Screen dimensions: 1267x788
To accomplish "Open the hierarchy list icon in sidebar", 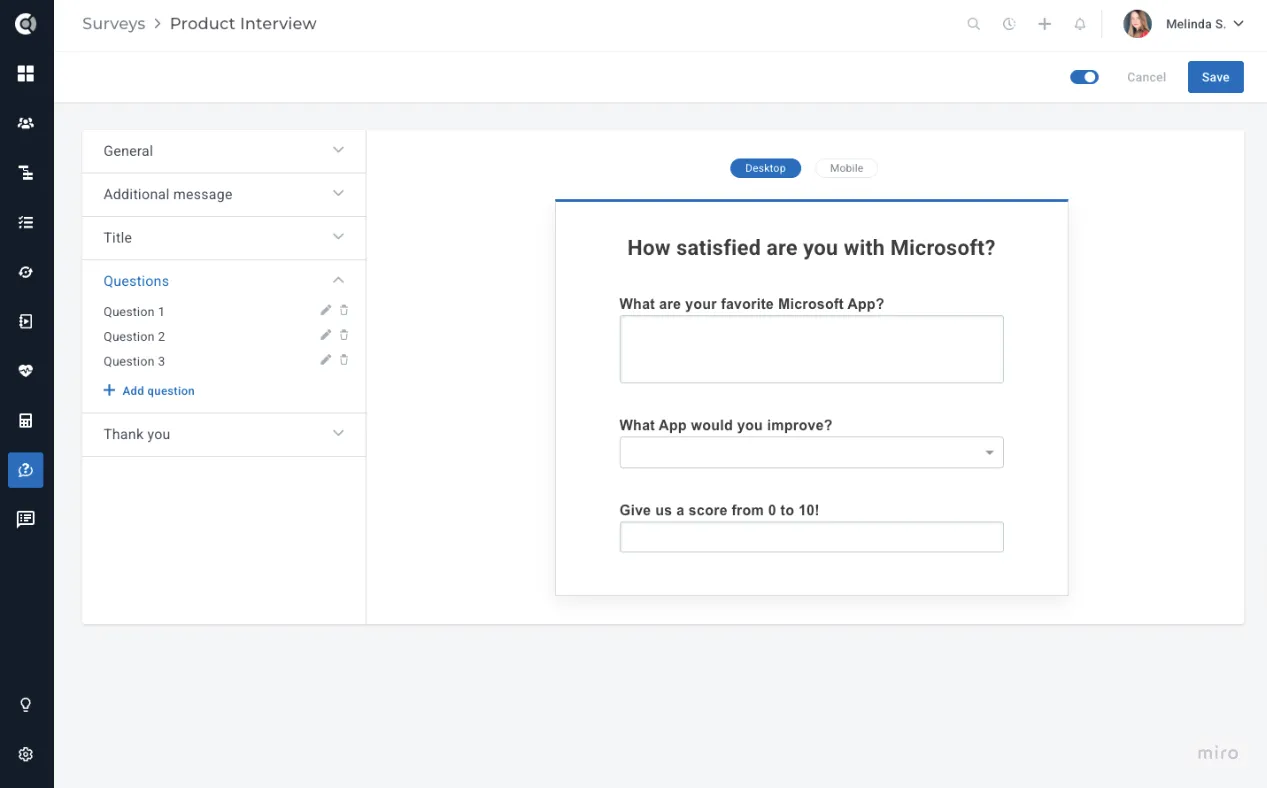I will [x=26, y=173].
